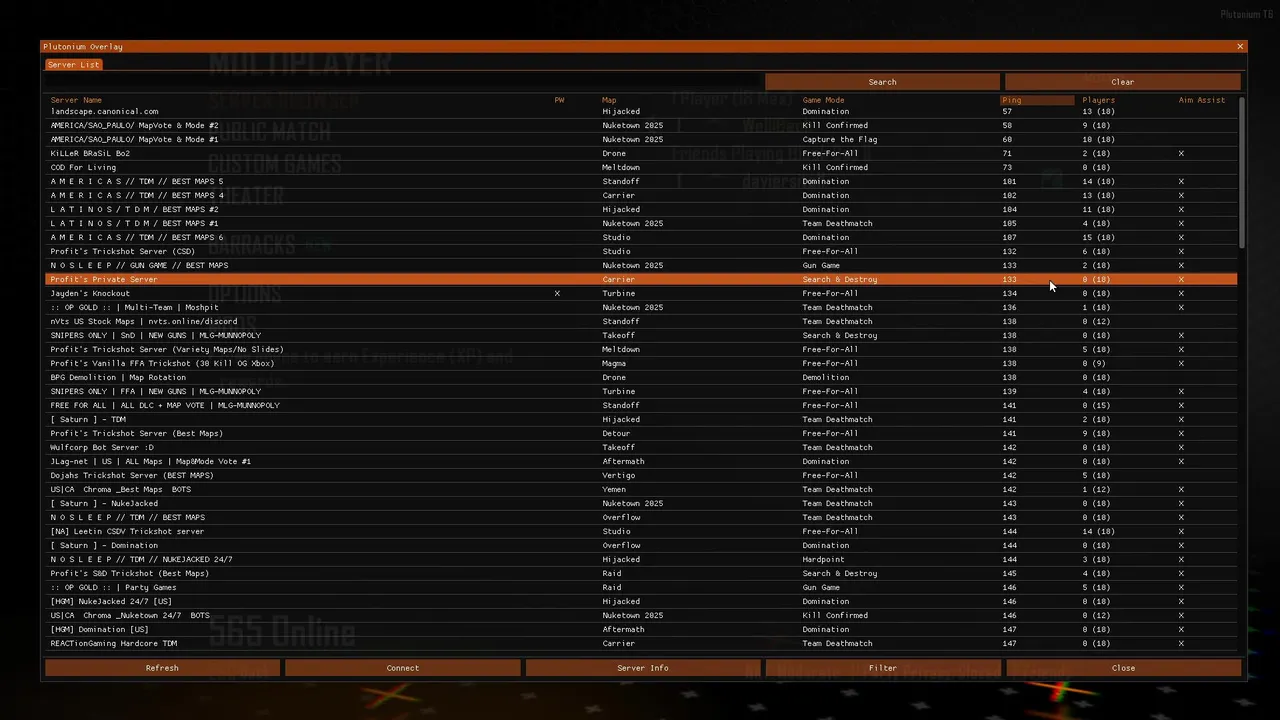Select N O S L E E P // GUN GAME server
The height and width of the screenshot is (720, 1280).
click(x=641, y=265)
